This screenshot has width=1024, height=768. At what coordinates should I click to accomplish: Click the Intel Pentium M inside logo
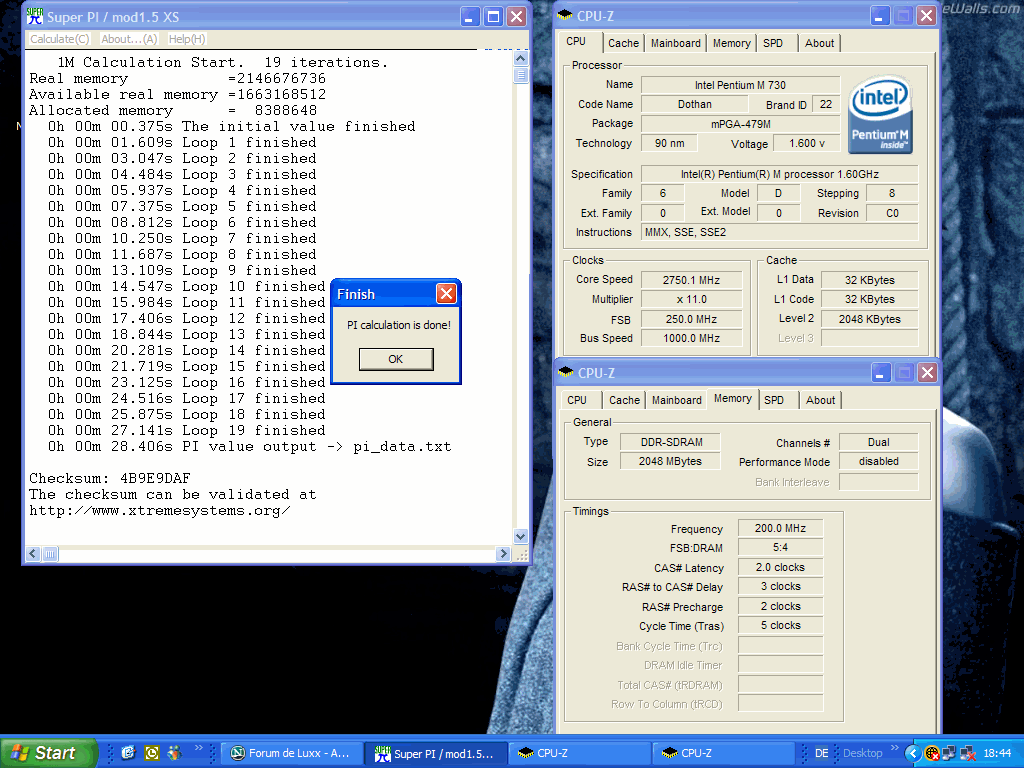click(x=880, y=114)
